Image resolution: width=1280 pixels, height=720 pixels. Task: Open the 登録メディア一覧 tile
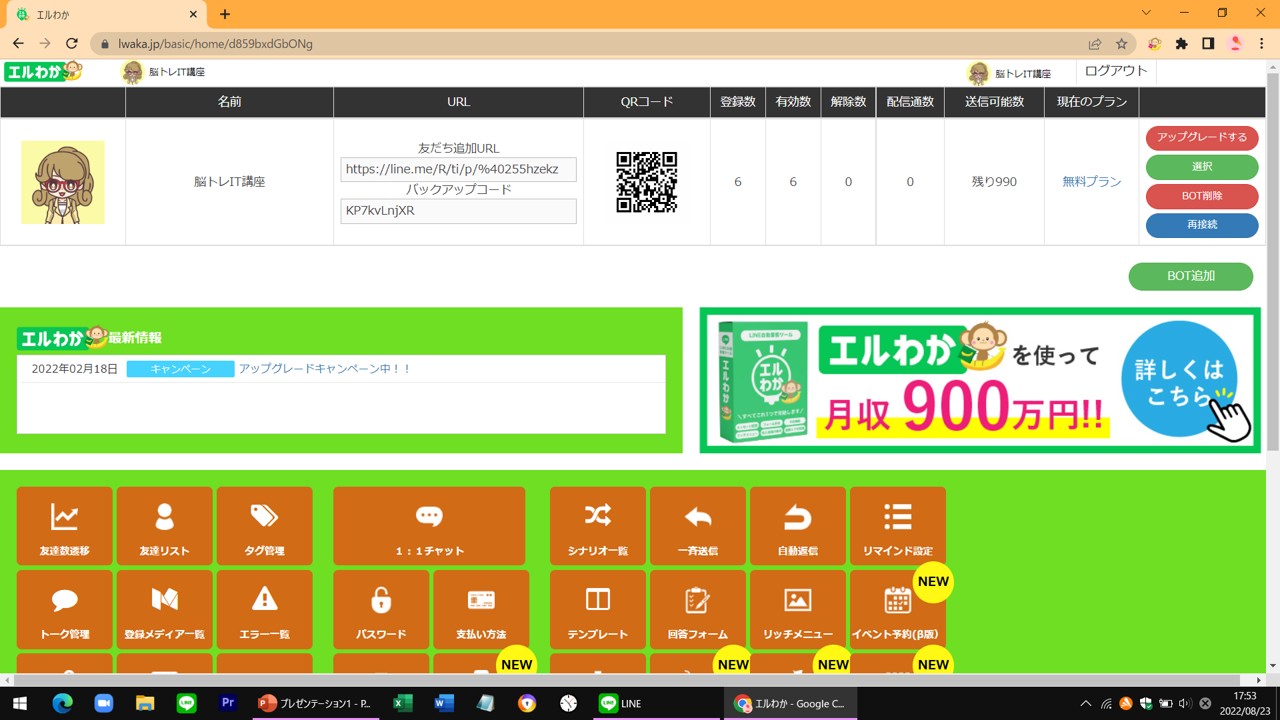click(165, 609)
